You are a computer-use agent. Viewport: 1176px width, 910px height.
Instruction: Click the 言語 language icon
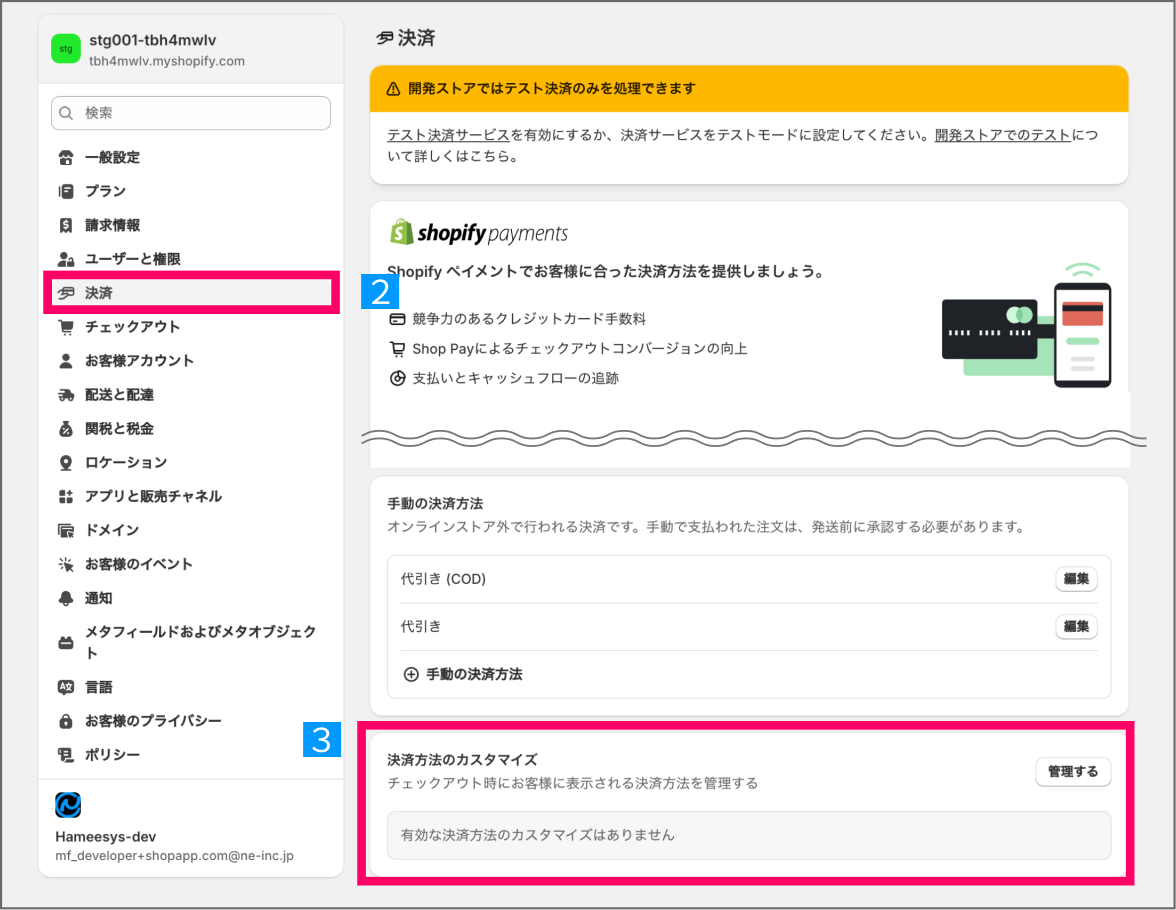point(66,687)
